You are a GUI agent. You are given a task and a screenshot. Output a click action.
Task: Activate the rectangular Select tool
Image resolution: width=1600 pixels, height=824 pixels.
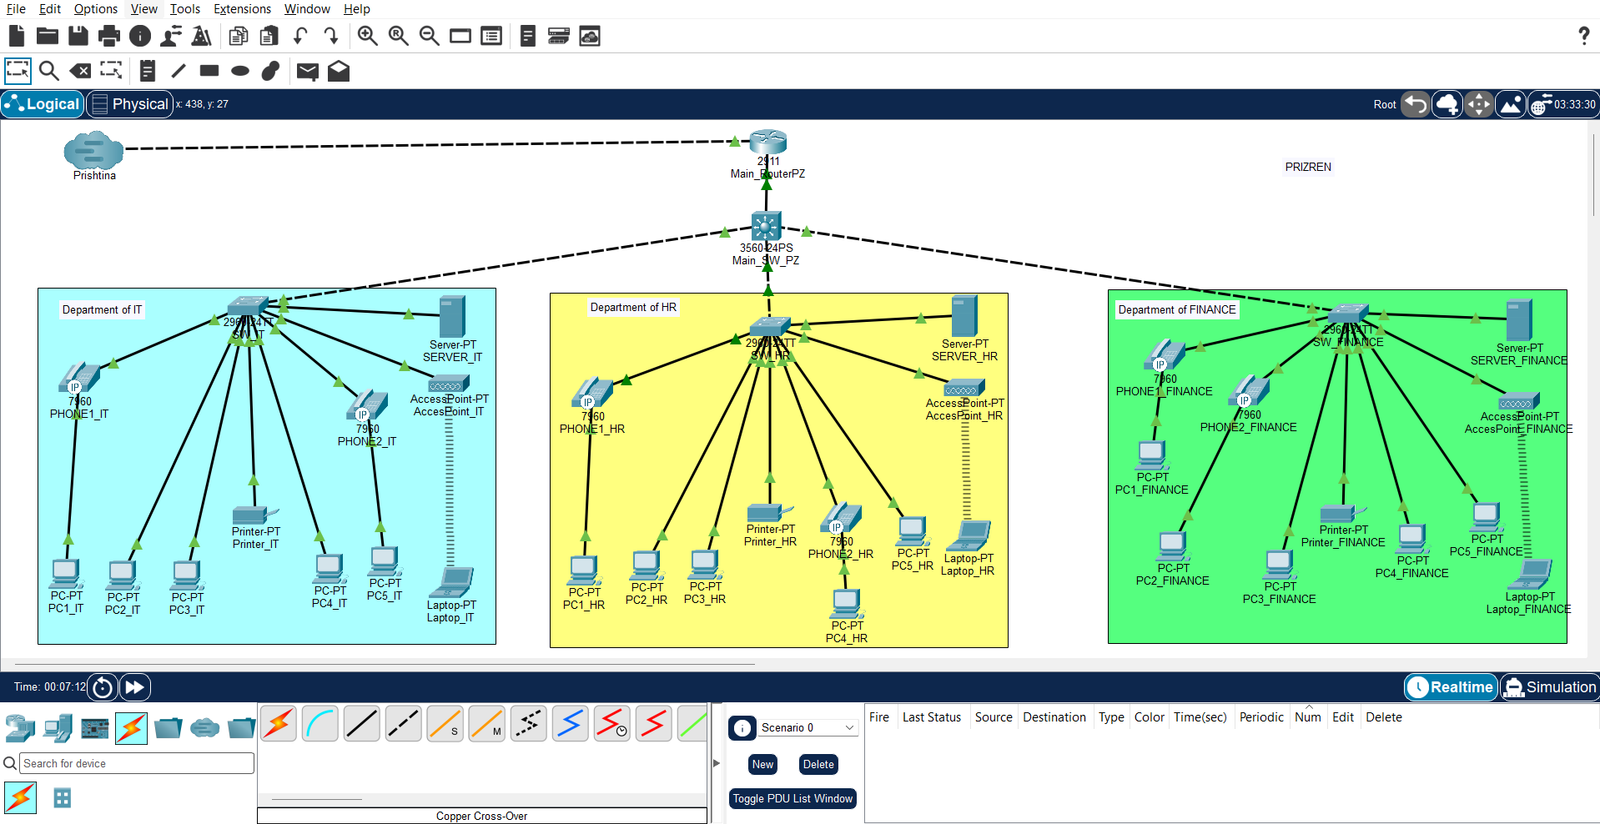point(17,71)
